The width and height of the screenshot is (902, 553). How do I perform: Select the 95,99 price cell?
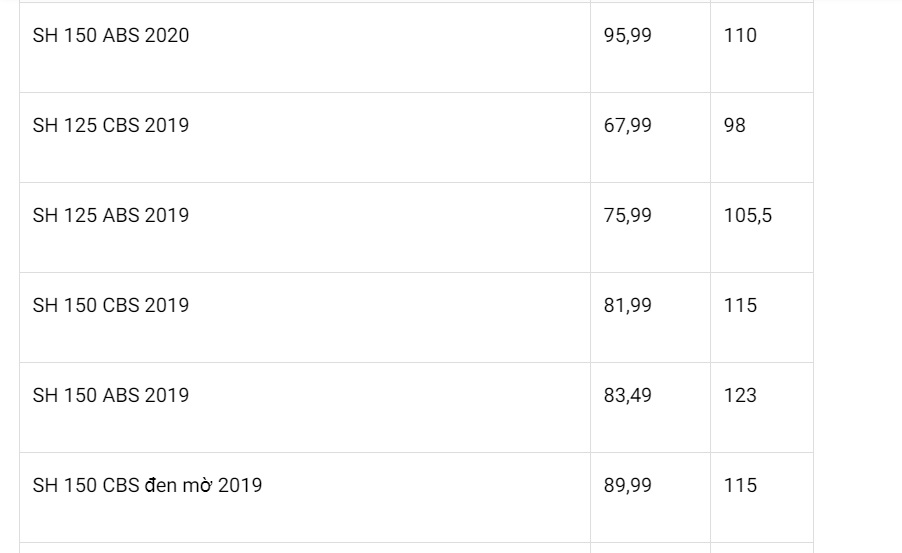click(x=627, y=36)
